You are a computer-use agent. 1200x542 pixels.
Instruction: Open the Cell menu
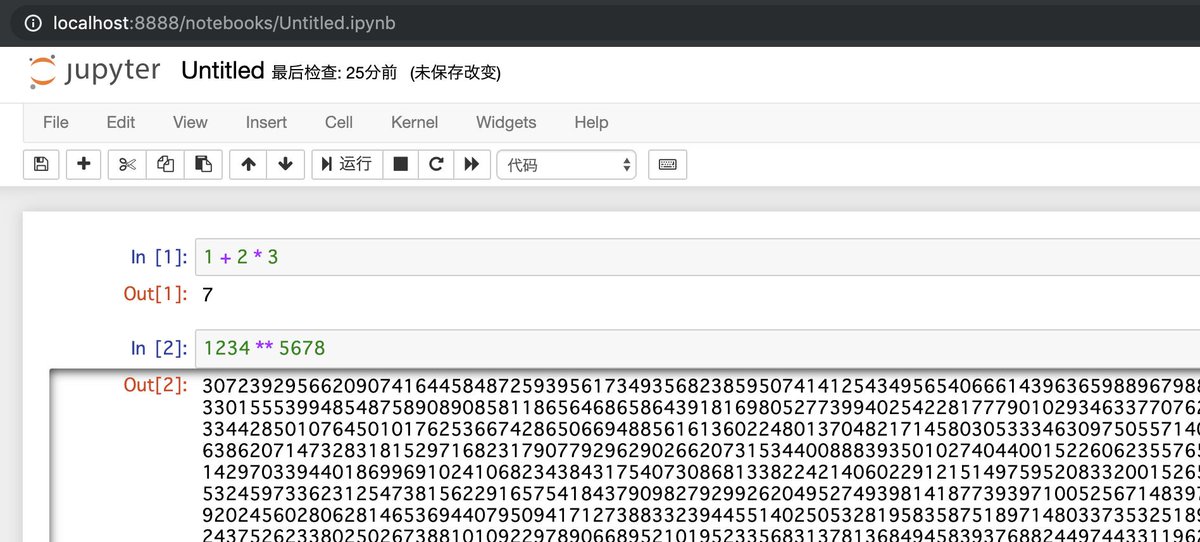pos(339,122)
